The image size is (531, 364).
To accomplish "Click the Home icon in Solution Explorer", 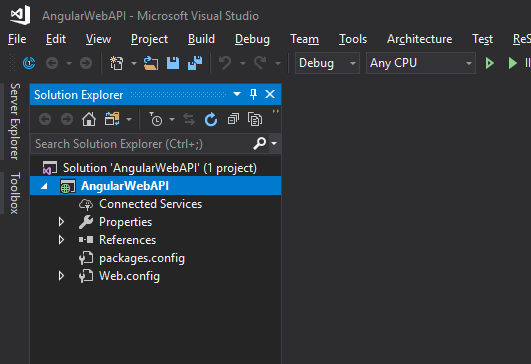I will pyautogui.click(x=89, y=119).
